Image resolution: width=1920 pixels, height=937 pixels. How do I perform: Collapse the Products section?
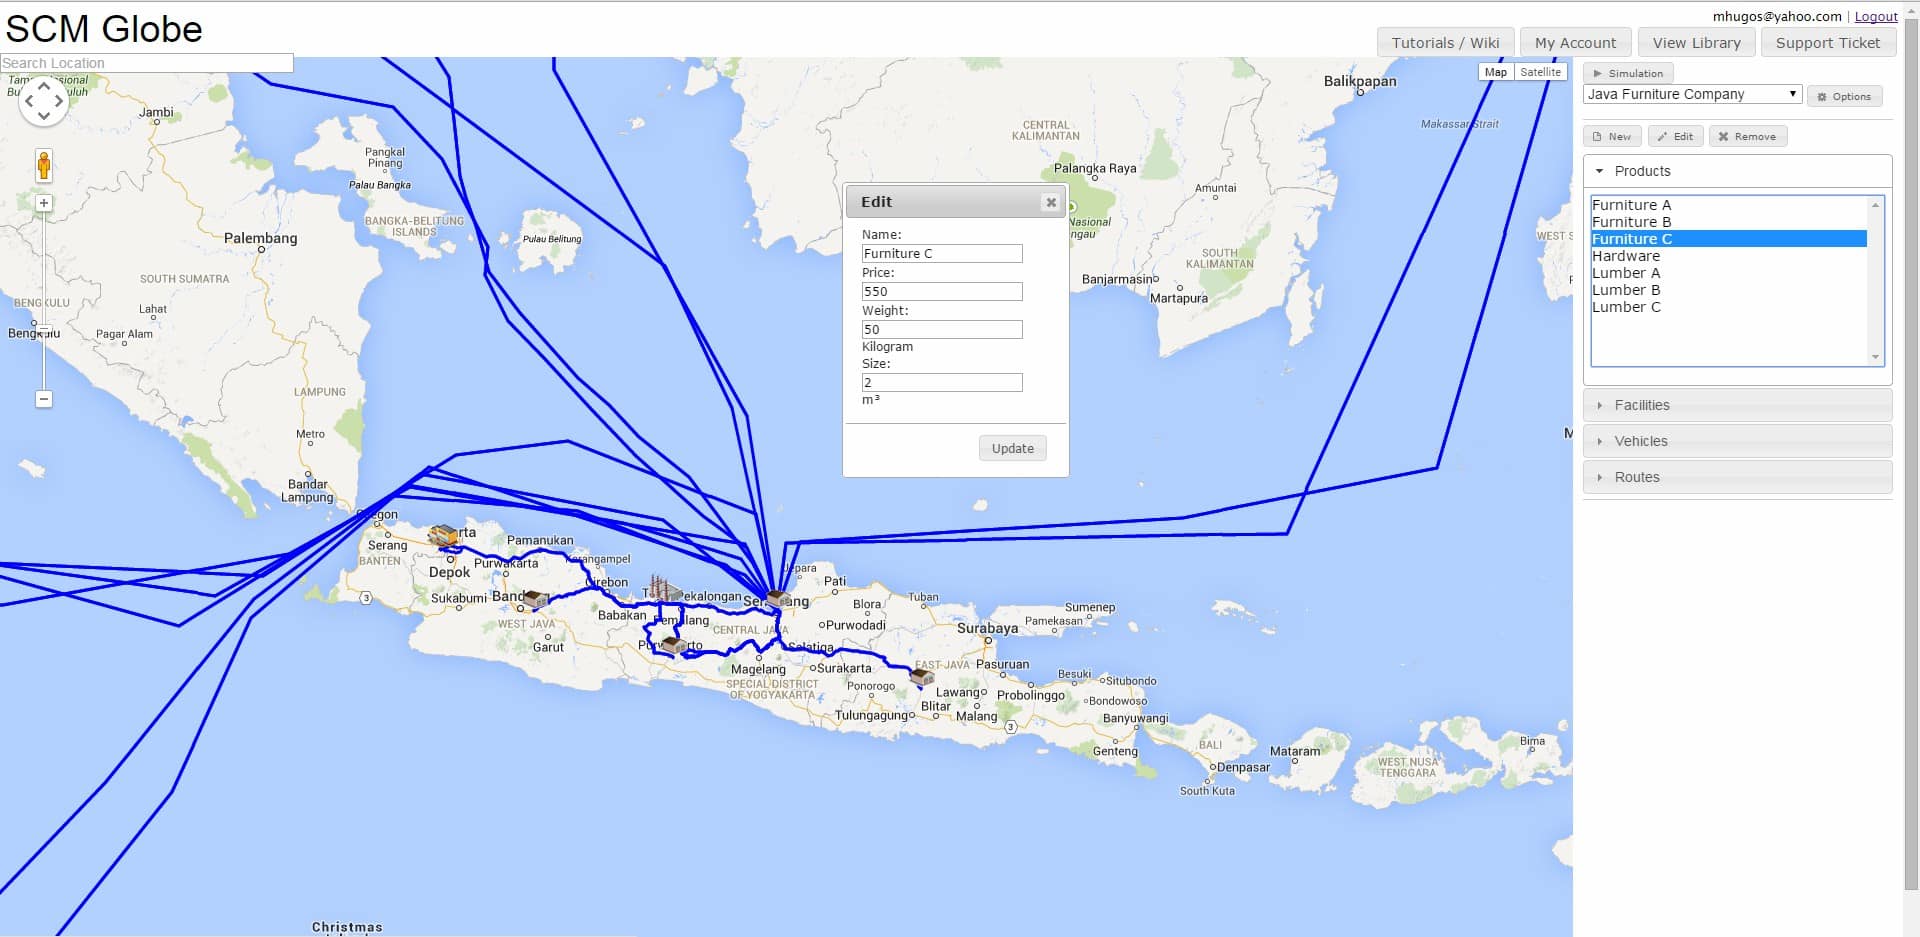point(1737,171)
